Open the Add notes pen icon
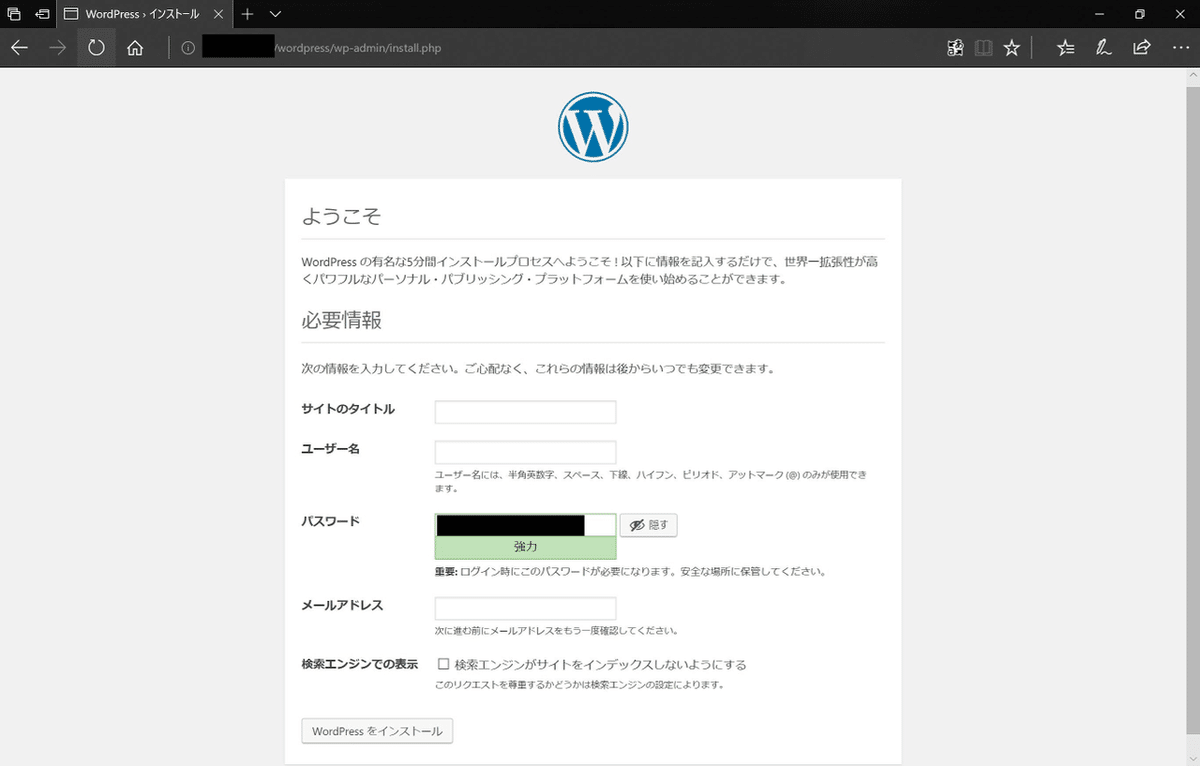 click(x=1103, y=48)
